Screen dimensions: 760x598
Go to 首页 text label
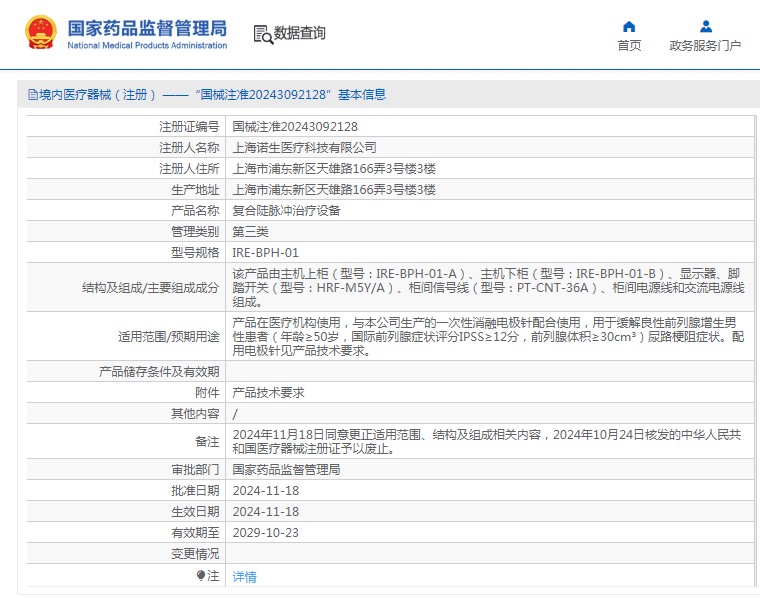point(629,46)
